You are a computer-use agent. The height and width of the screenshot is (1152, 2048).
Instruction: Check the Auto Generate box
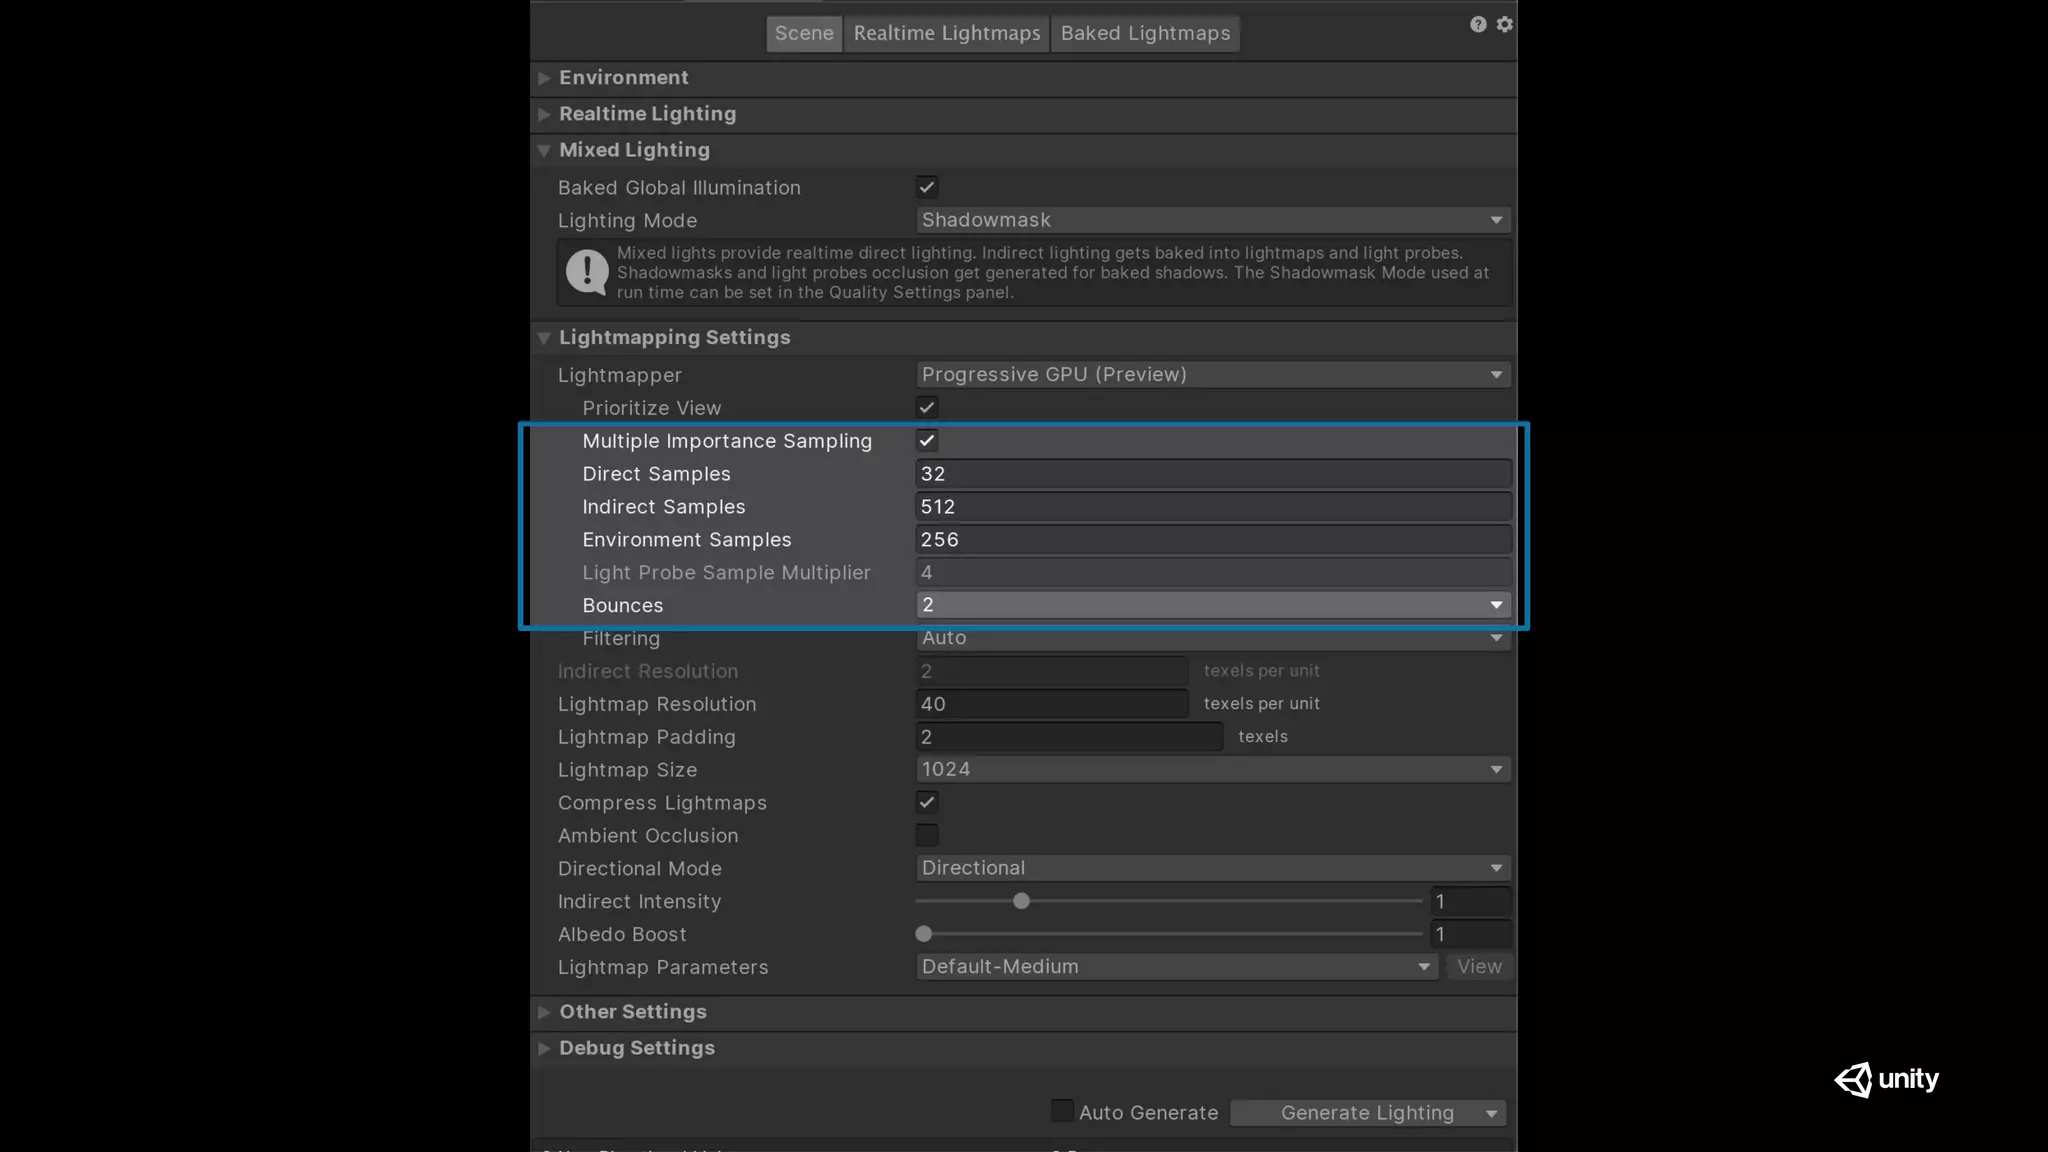1062,1111
